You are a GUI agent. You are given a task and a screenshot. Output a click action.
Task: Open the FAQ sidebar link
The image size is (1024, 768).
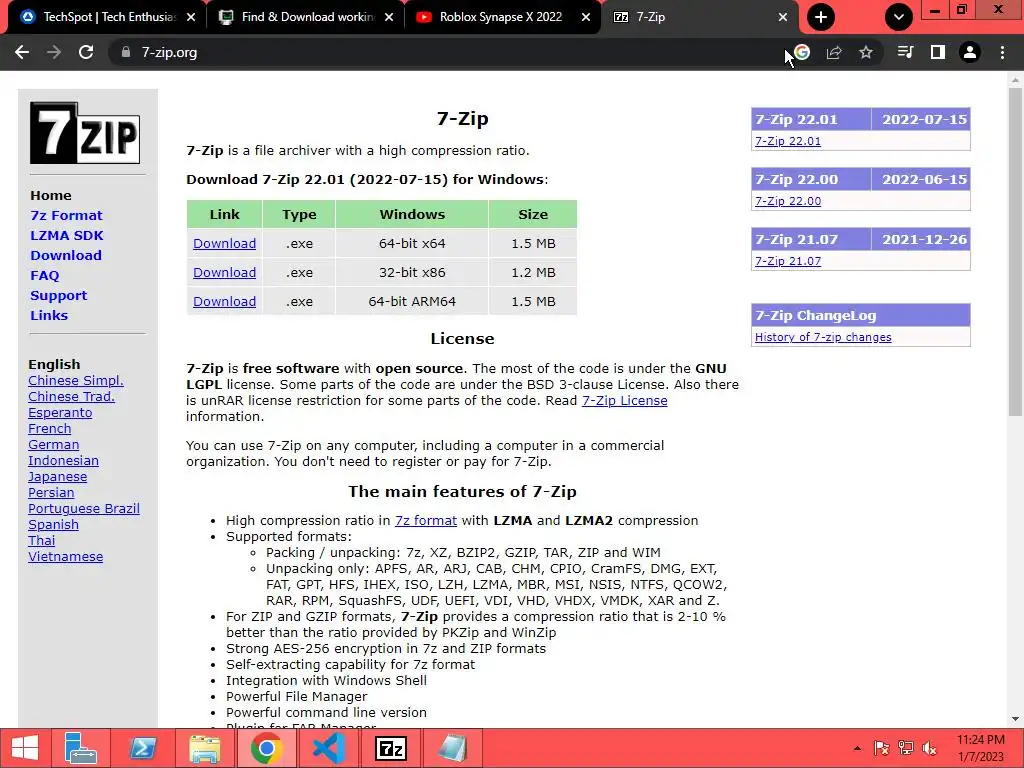[x=44, y=276]
